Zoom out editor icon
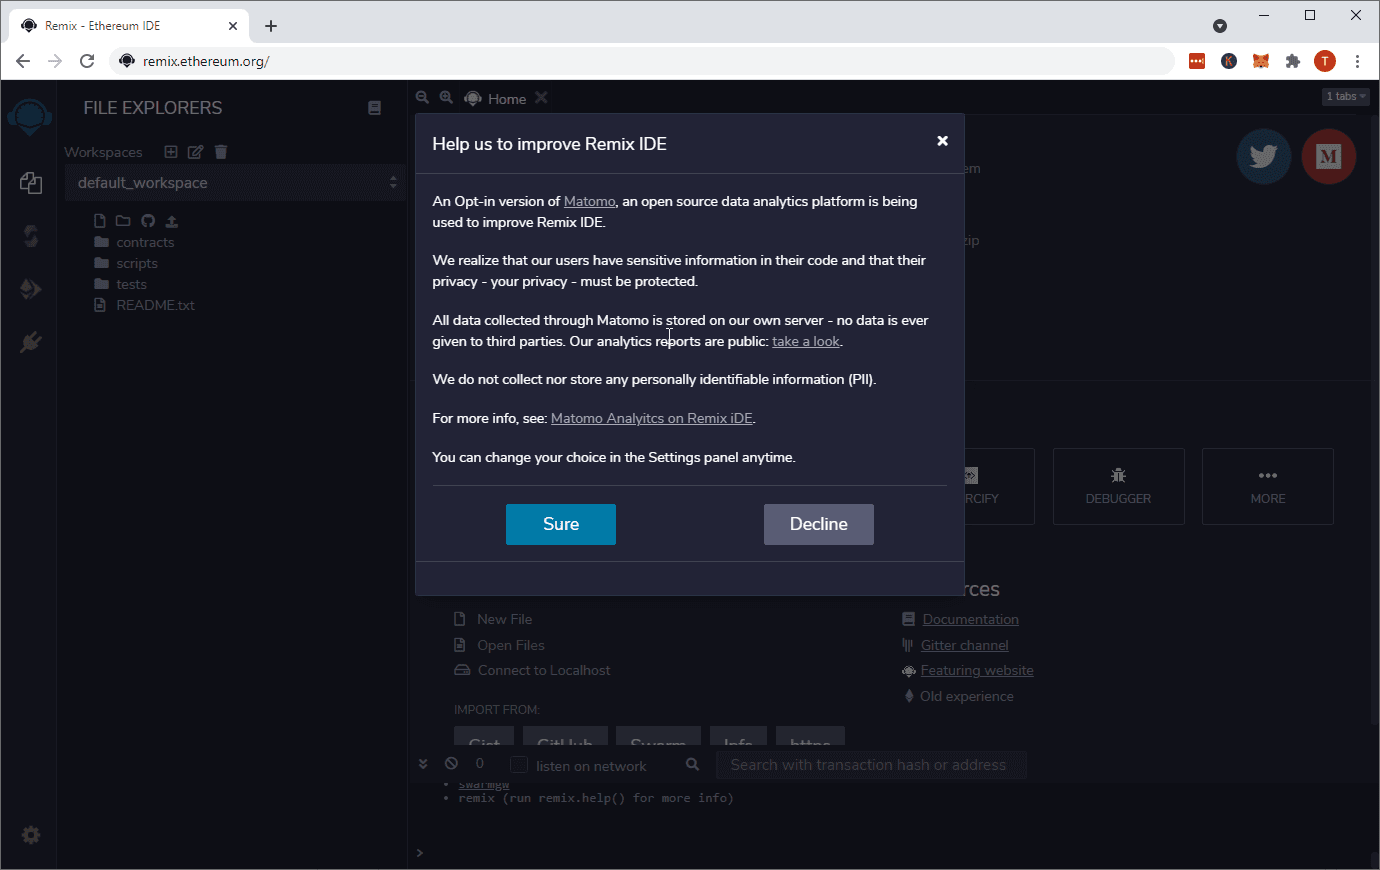Screen dimensions: 1380x870 tap(422, 97)
